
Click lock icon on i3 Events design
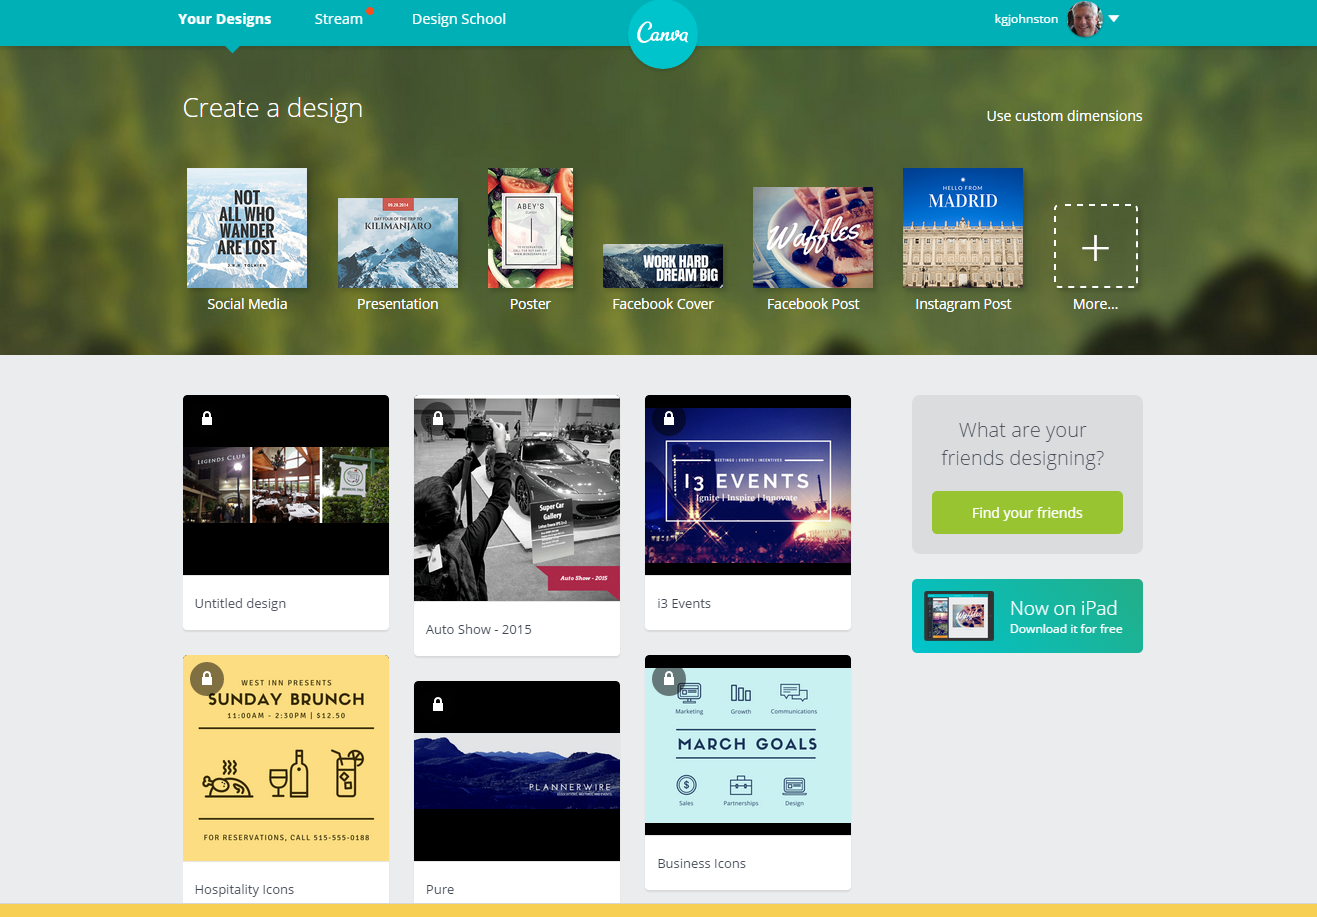coord(669,418)
